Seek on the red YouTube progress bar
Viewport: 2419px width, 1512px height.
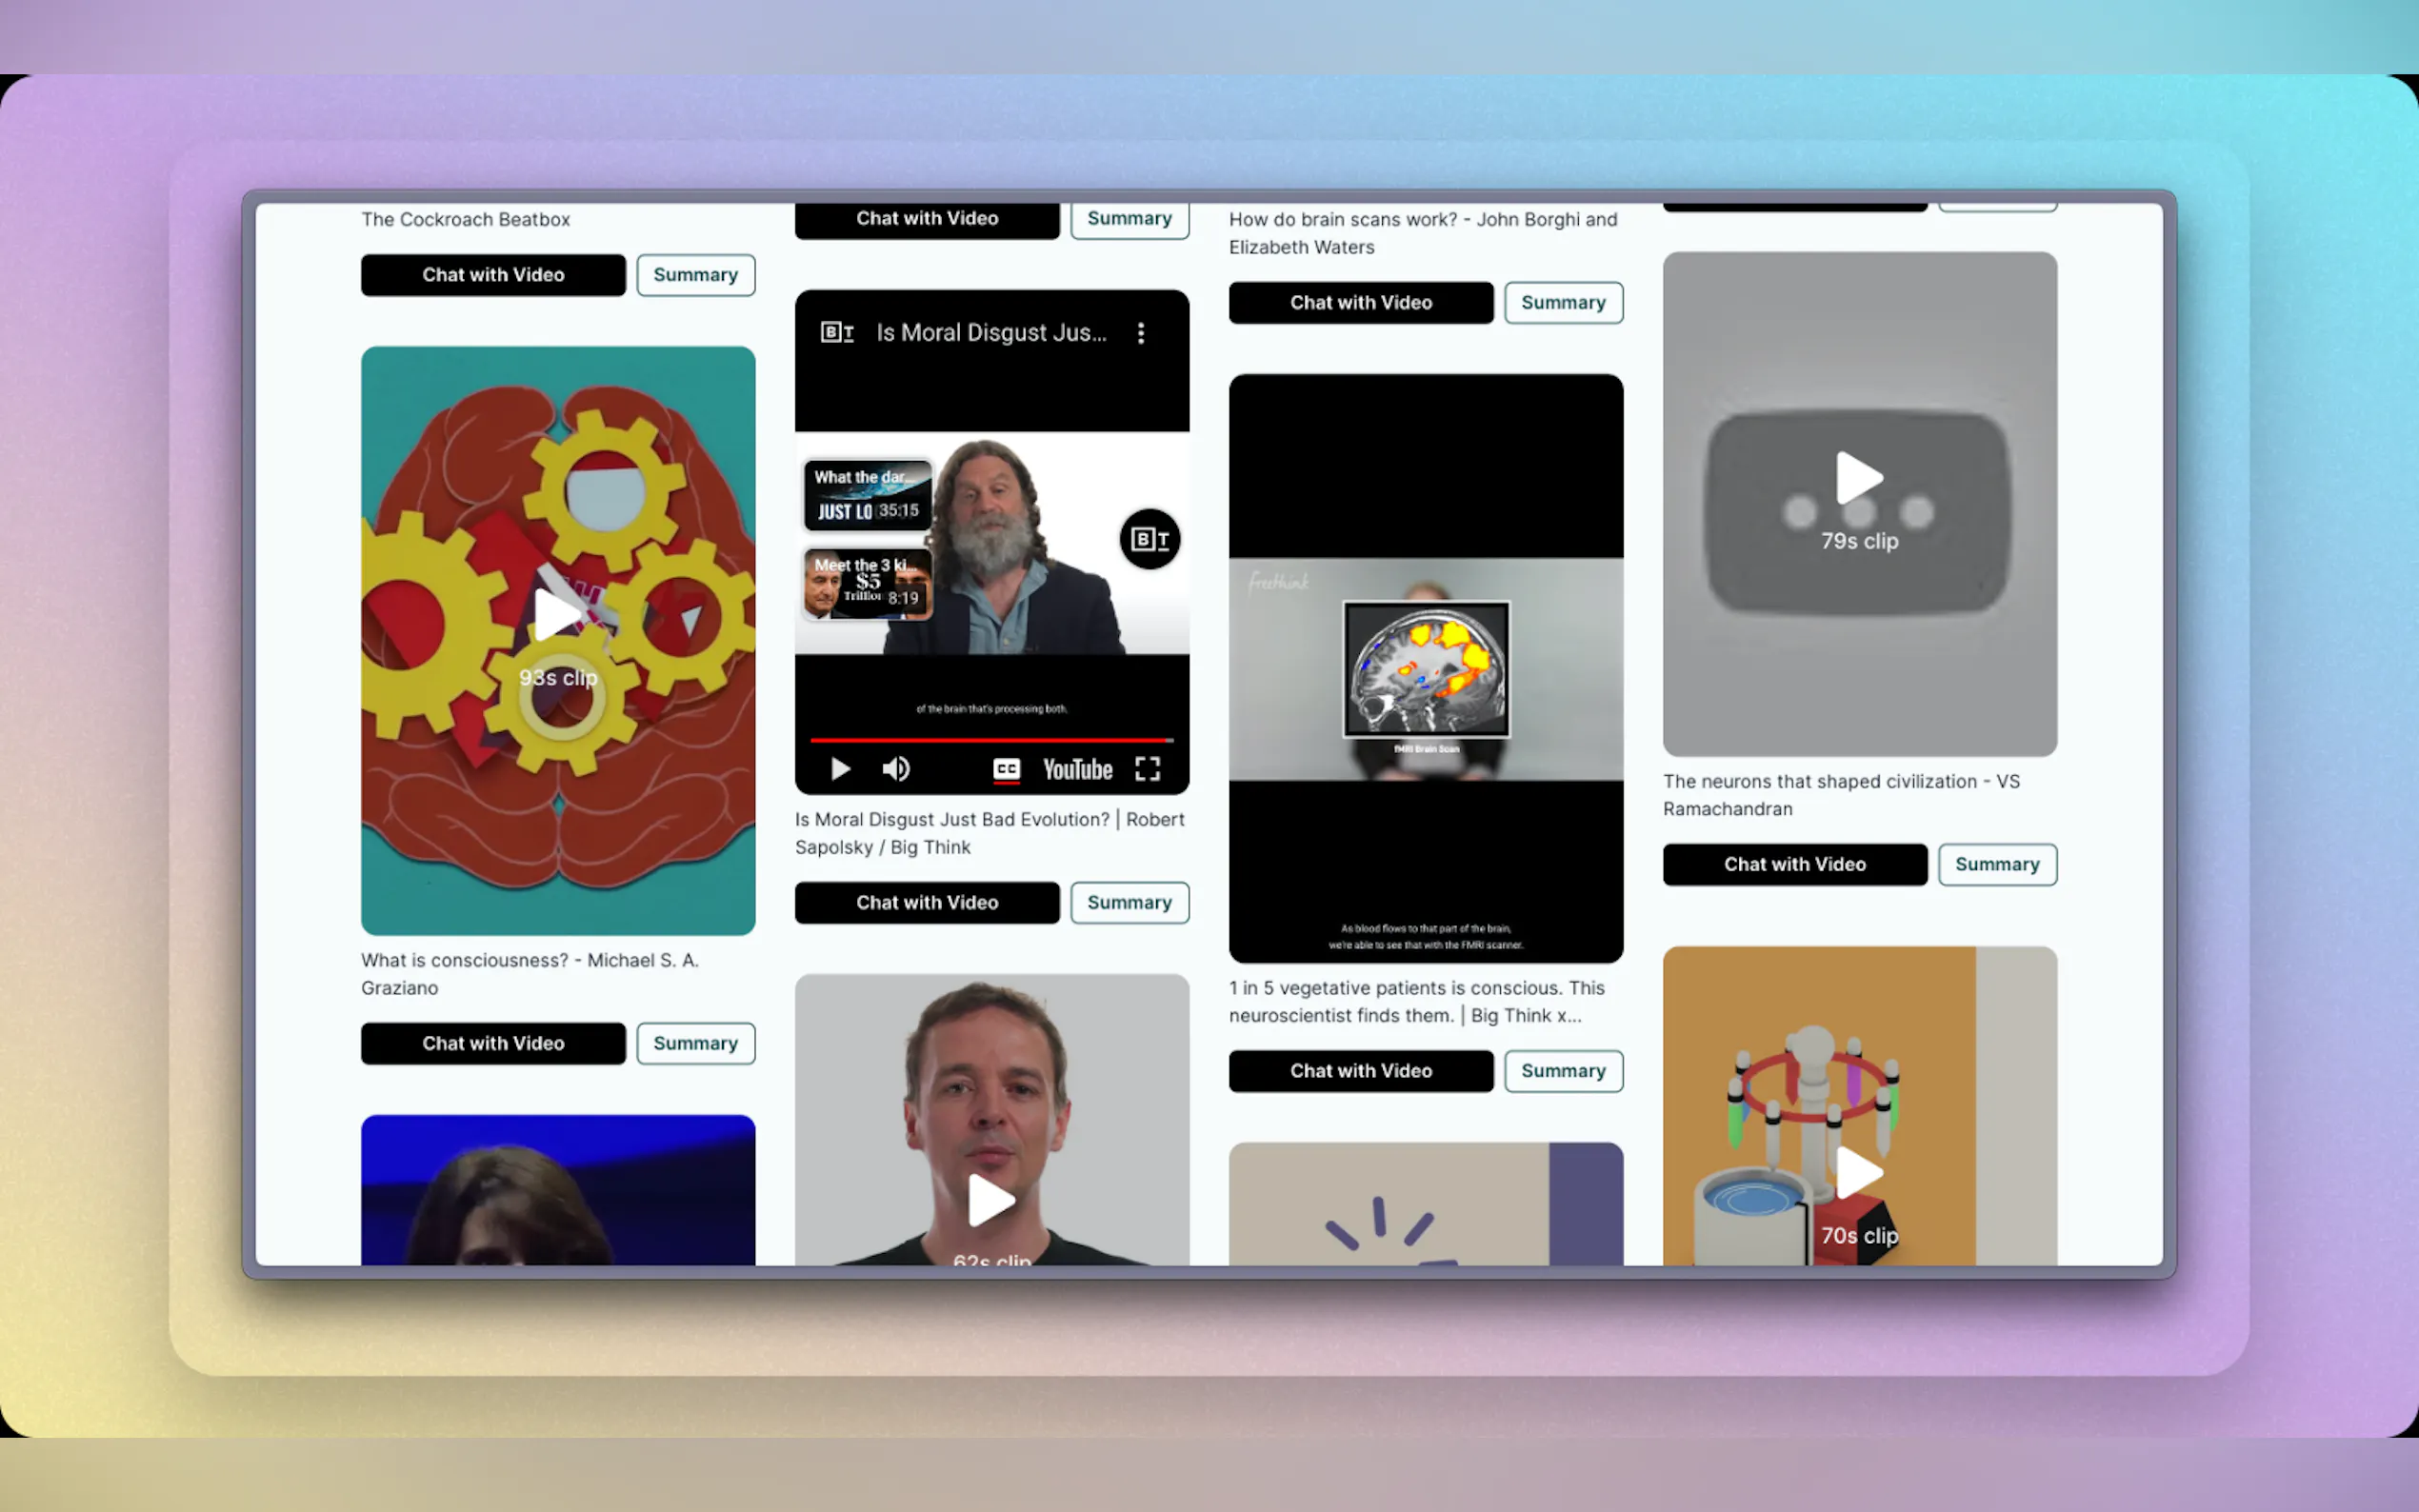click(990, 740)
